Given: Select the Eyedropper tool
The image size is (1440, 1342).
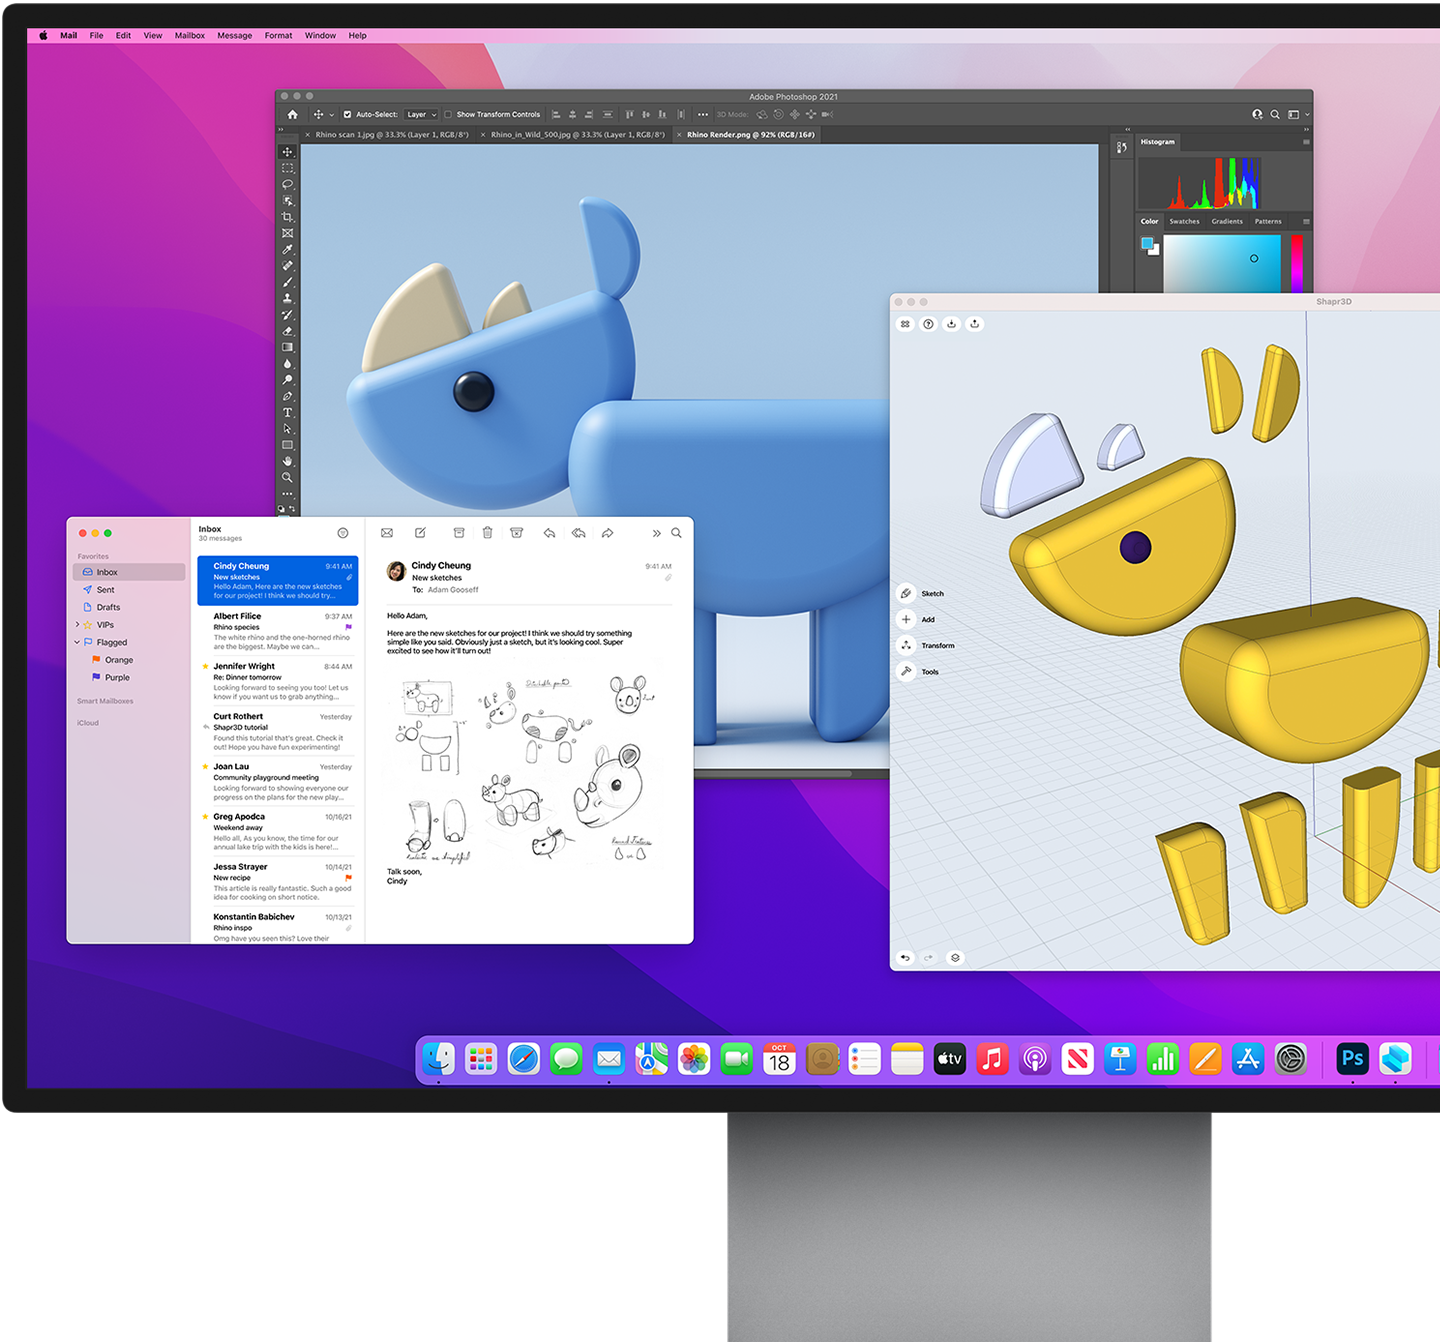Looking at the screenshot, I should [x=287, y=250].
